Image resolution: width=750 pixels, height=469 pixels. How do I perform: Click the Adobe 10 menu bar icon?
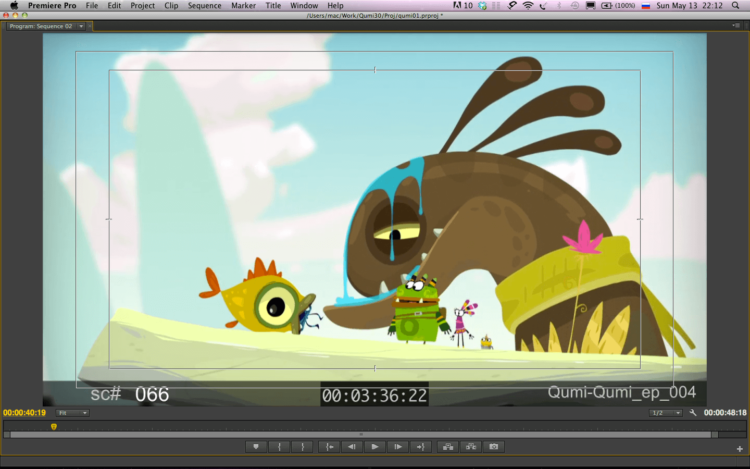(x=463, y=6)
